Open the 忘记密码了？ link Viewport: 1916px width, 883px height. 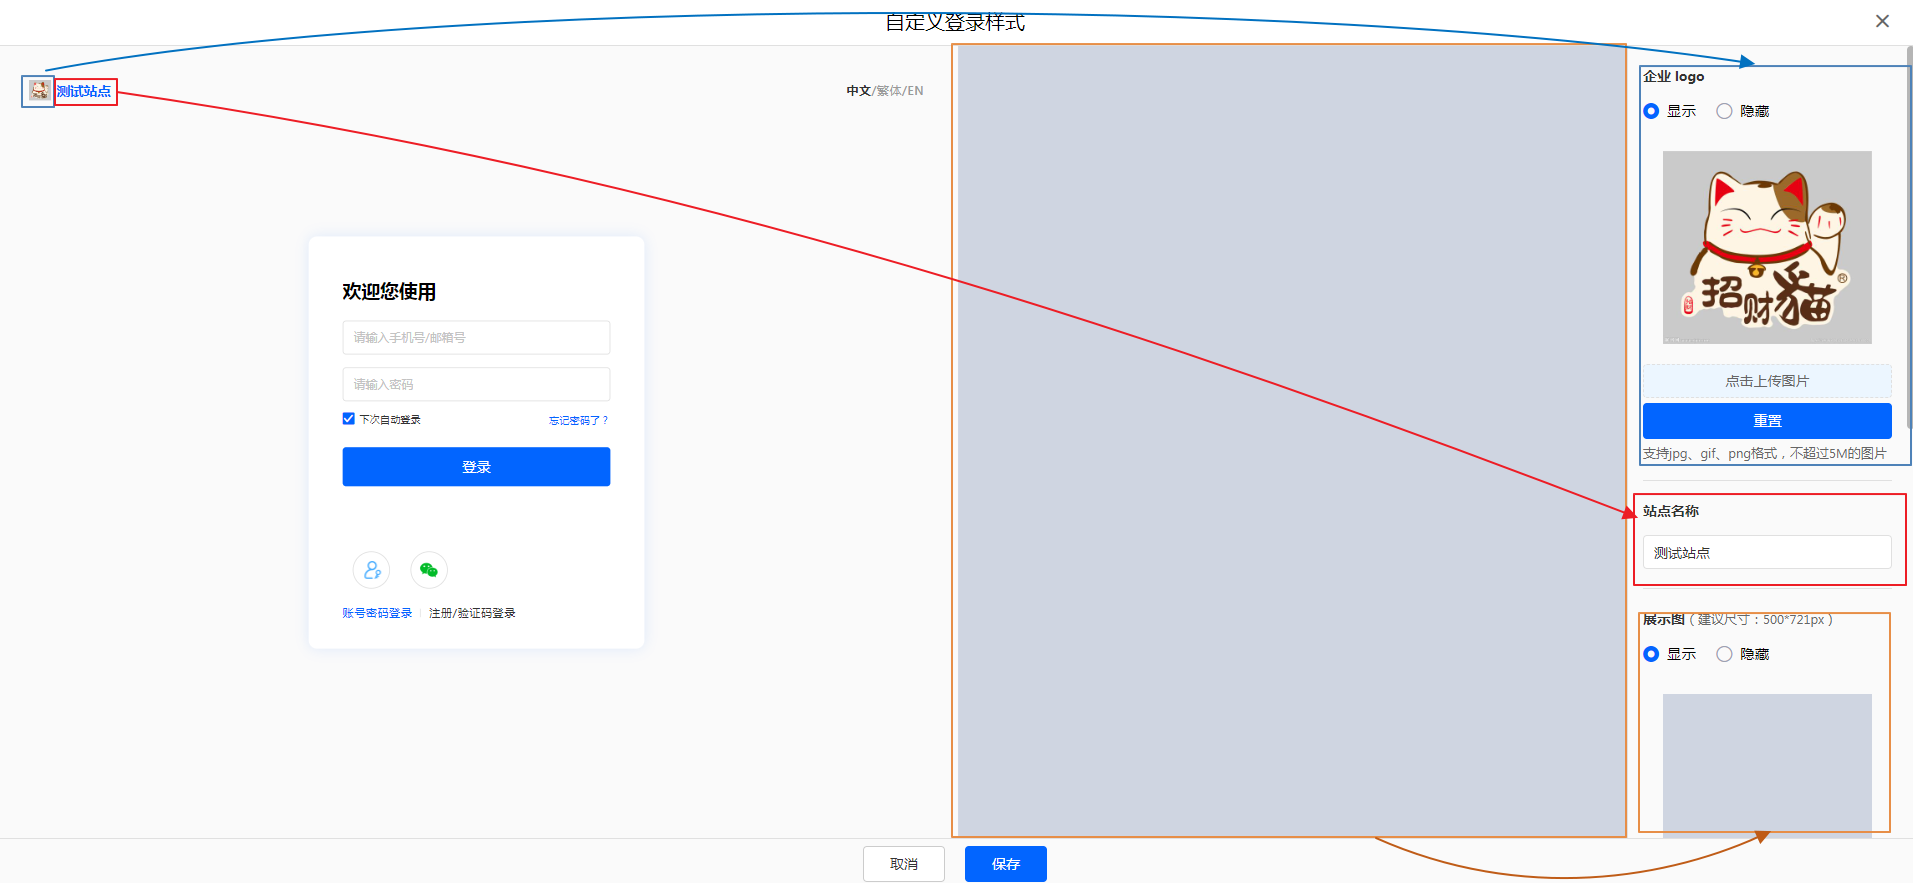tap(578, 420)
